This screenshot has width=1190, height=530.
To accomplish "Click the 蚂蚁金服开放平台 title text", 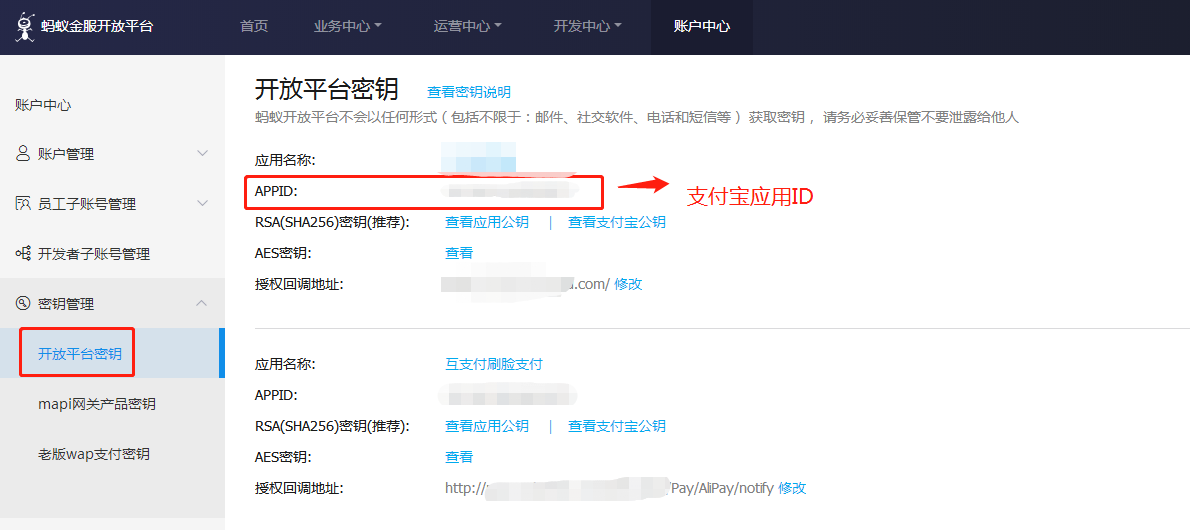I will pos(98,26).
